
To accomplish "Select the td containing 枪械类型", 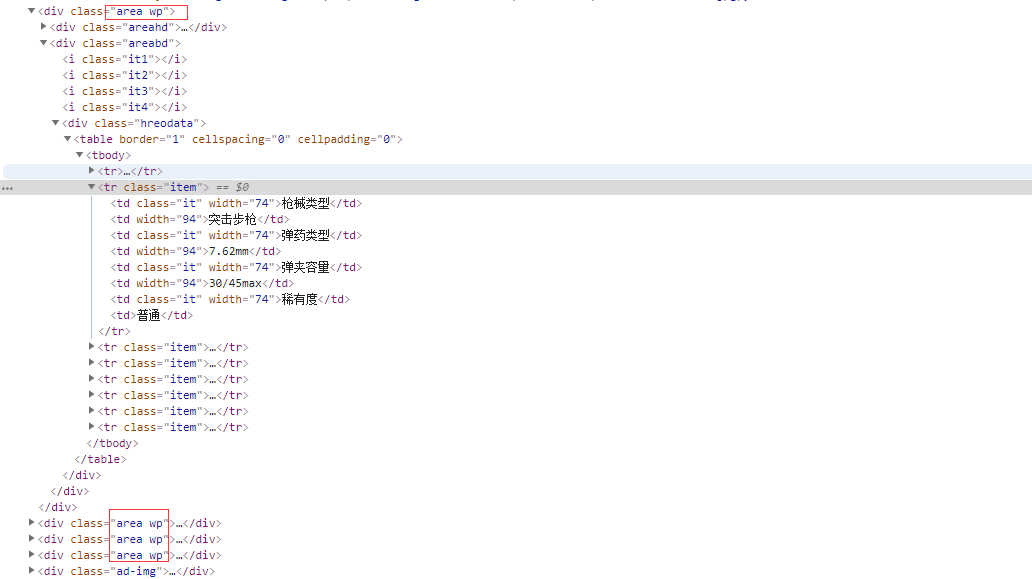I will click(236, 203).
